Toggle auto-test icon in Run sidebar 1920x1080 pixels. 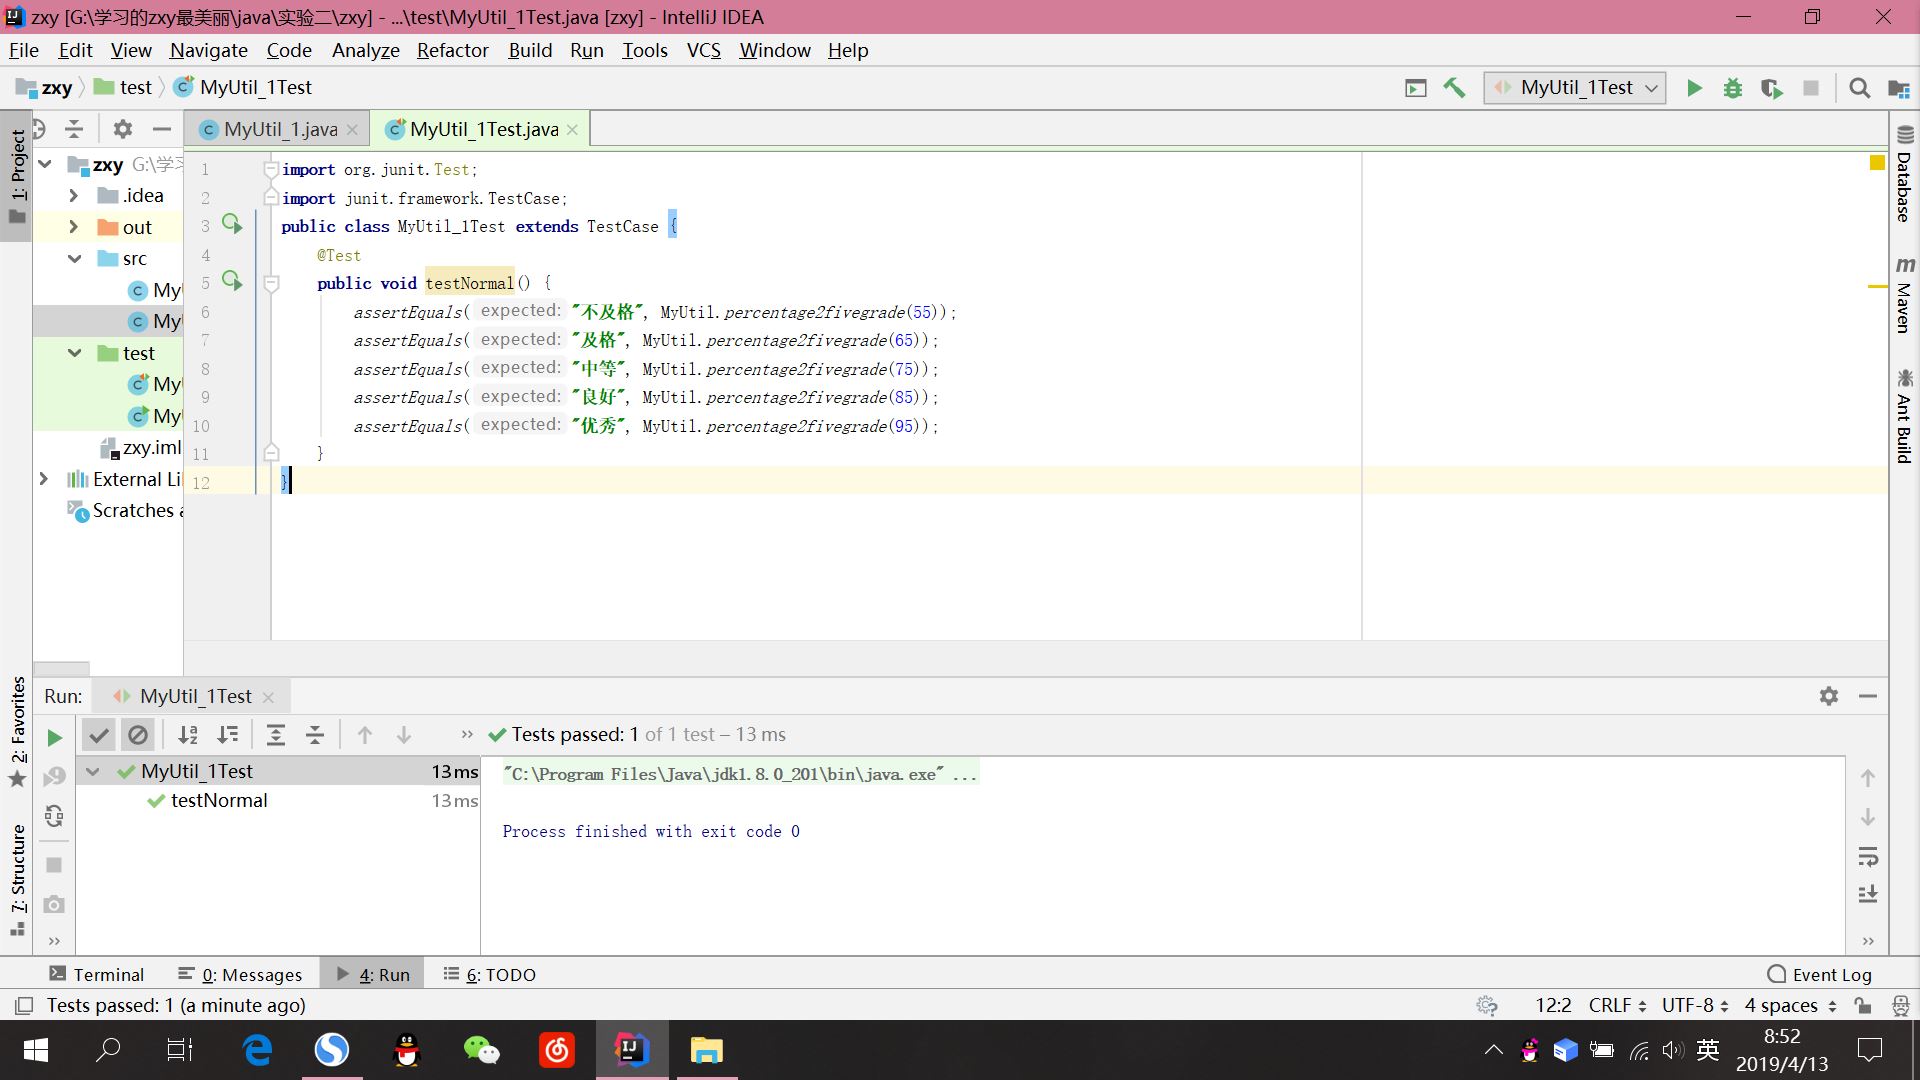pyautogui.click(x=54, y=816)
